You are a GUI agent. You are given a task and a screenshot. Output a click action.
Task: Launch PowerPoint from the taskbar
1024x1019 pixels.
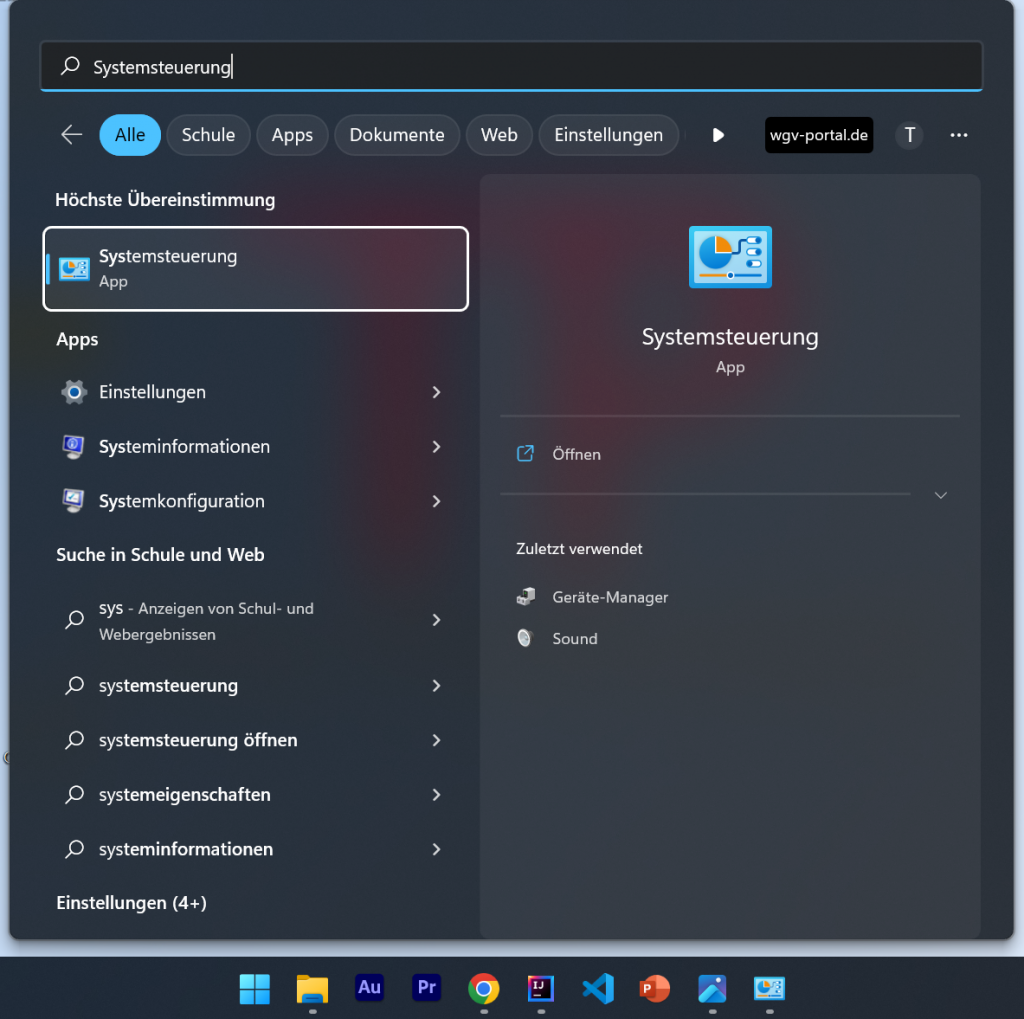point(655,988)
